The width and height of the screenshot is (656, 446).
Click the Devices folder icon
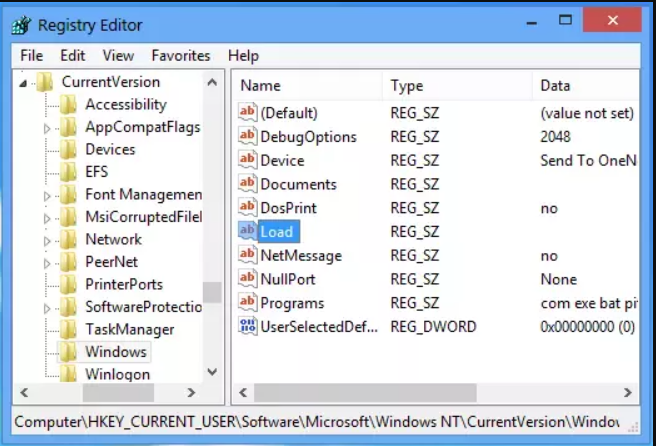tap(68, 150)
